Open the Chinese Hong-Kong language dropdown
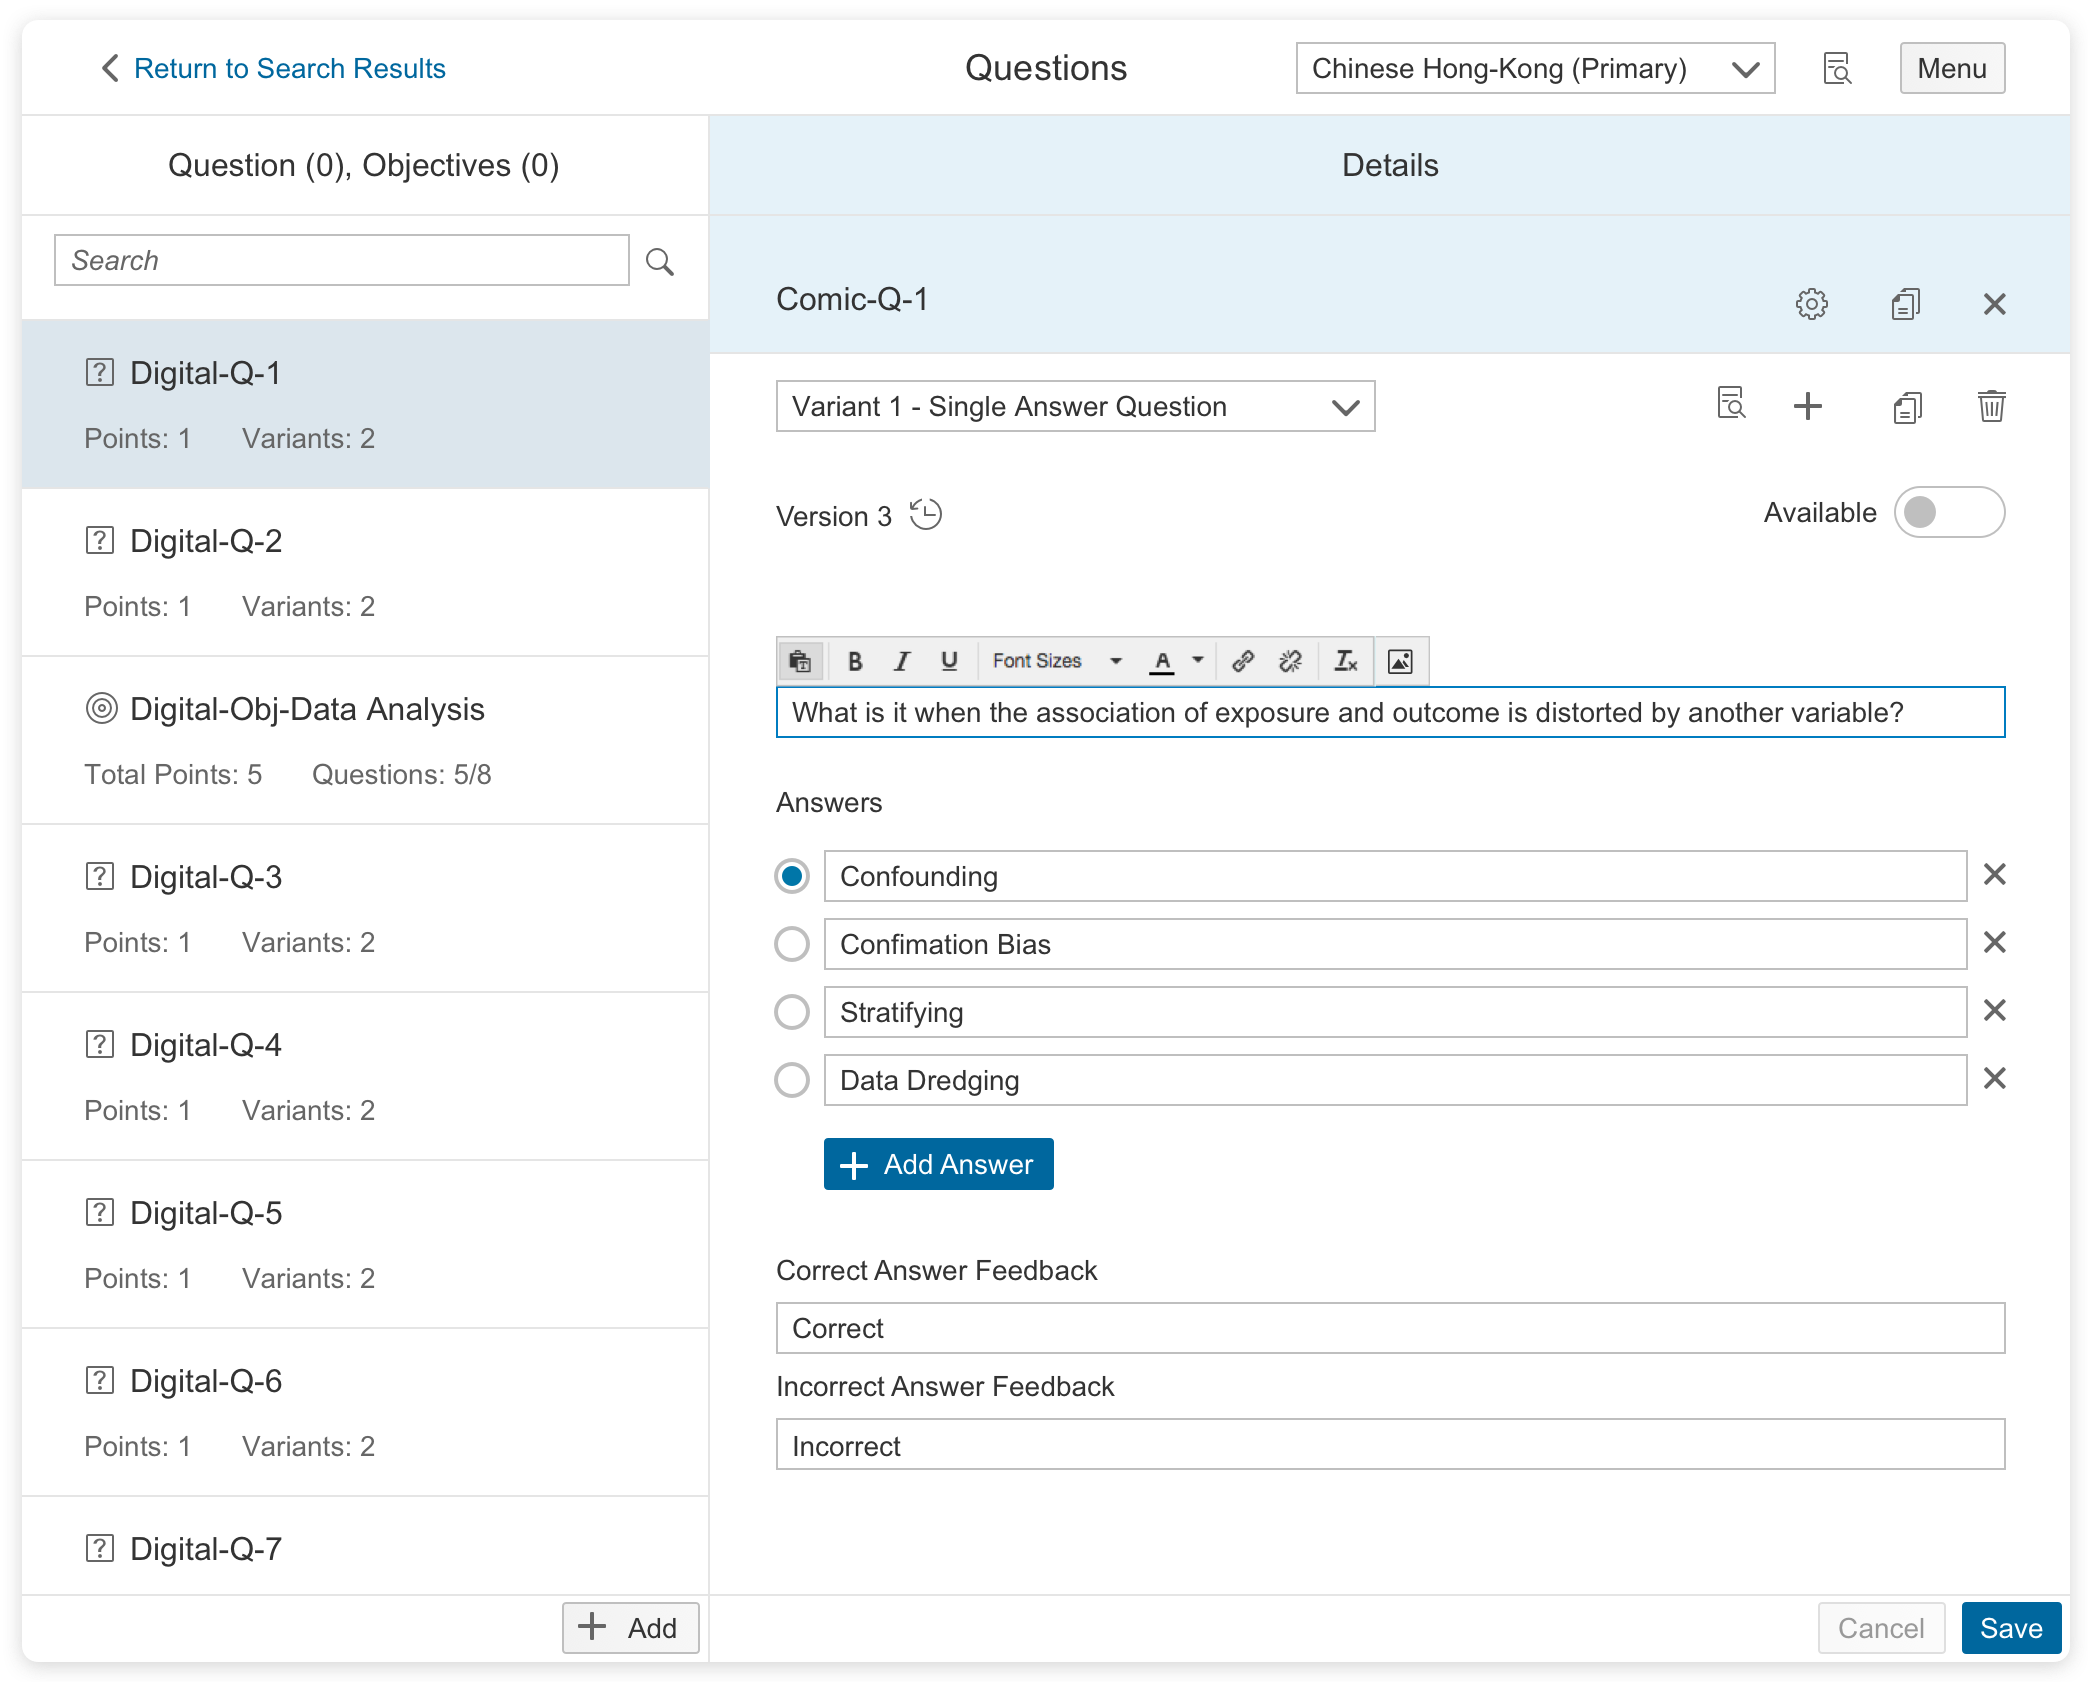The width and height of the screenshot is (2088, 1682). [1534, 68]
